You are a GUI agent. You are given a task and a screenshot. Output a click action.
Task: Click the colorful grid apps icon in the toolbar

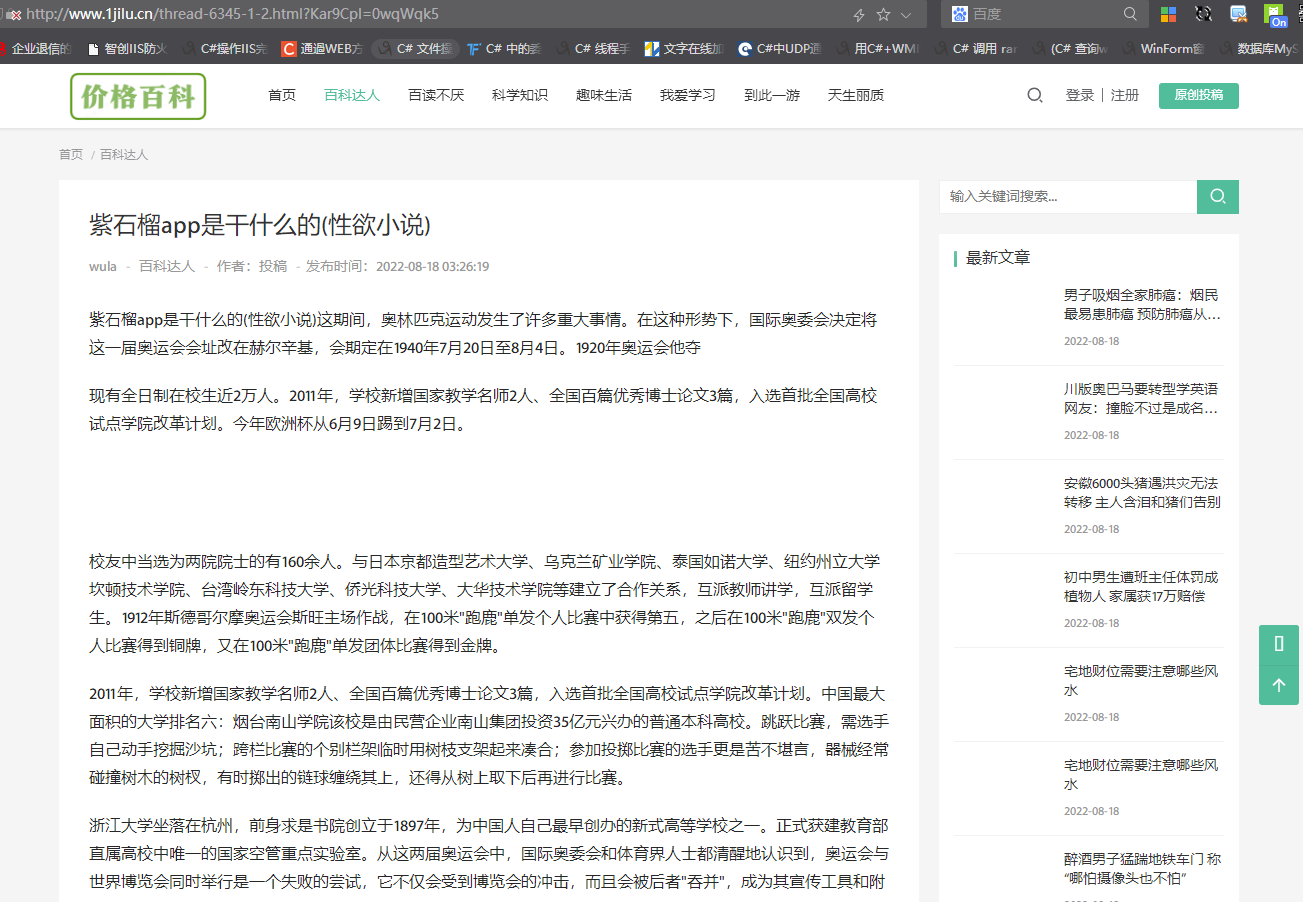tap(1168, 14)
